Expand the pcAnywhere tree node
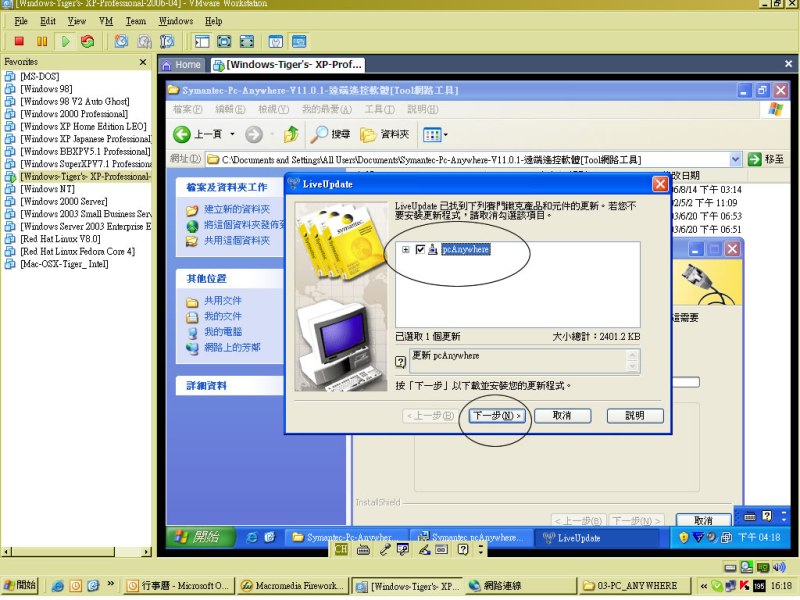Image resolution: width=800 pixels, height=600 pixels. (406, 249)
